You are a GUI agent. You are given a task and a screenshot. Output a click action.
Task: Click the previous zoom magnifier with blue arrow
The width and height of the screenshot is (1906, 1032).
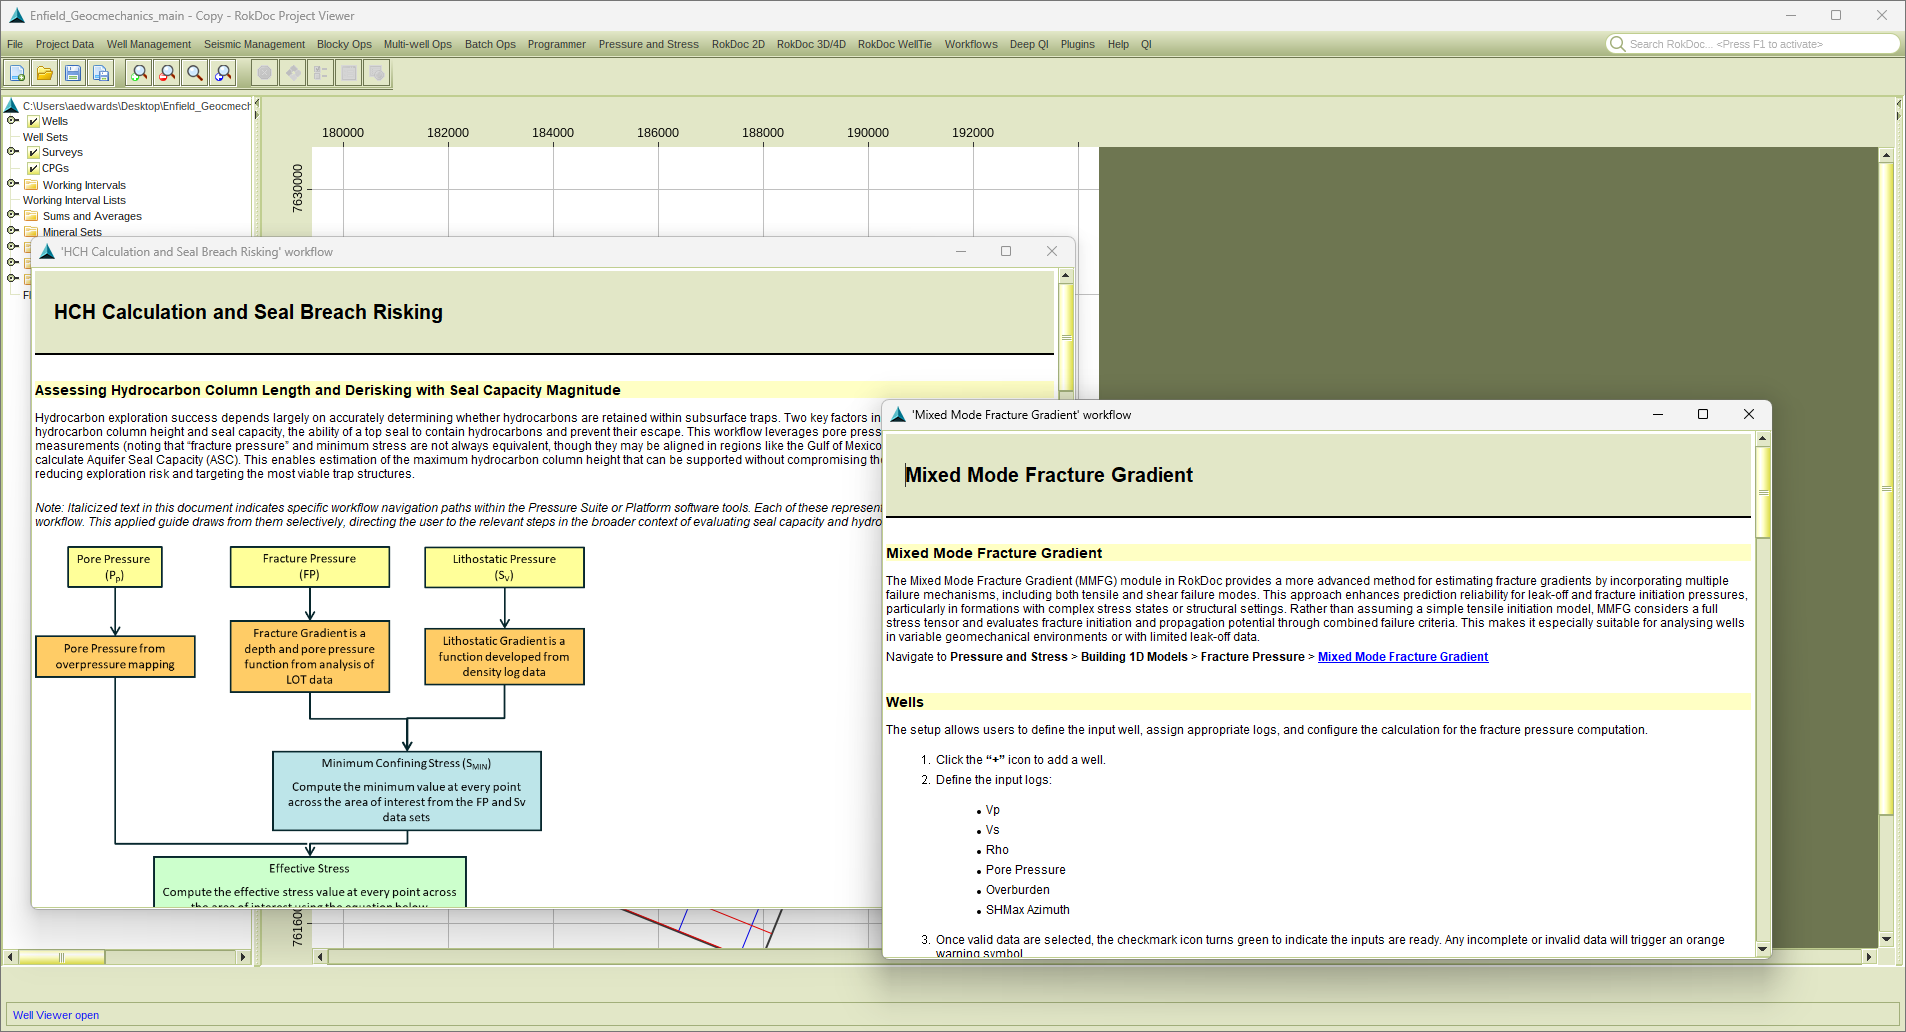(223, 73)
